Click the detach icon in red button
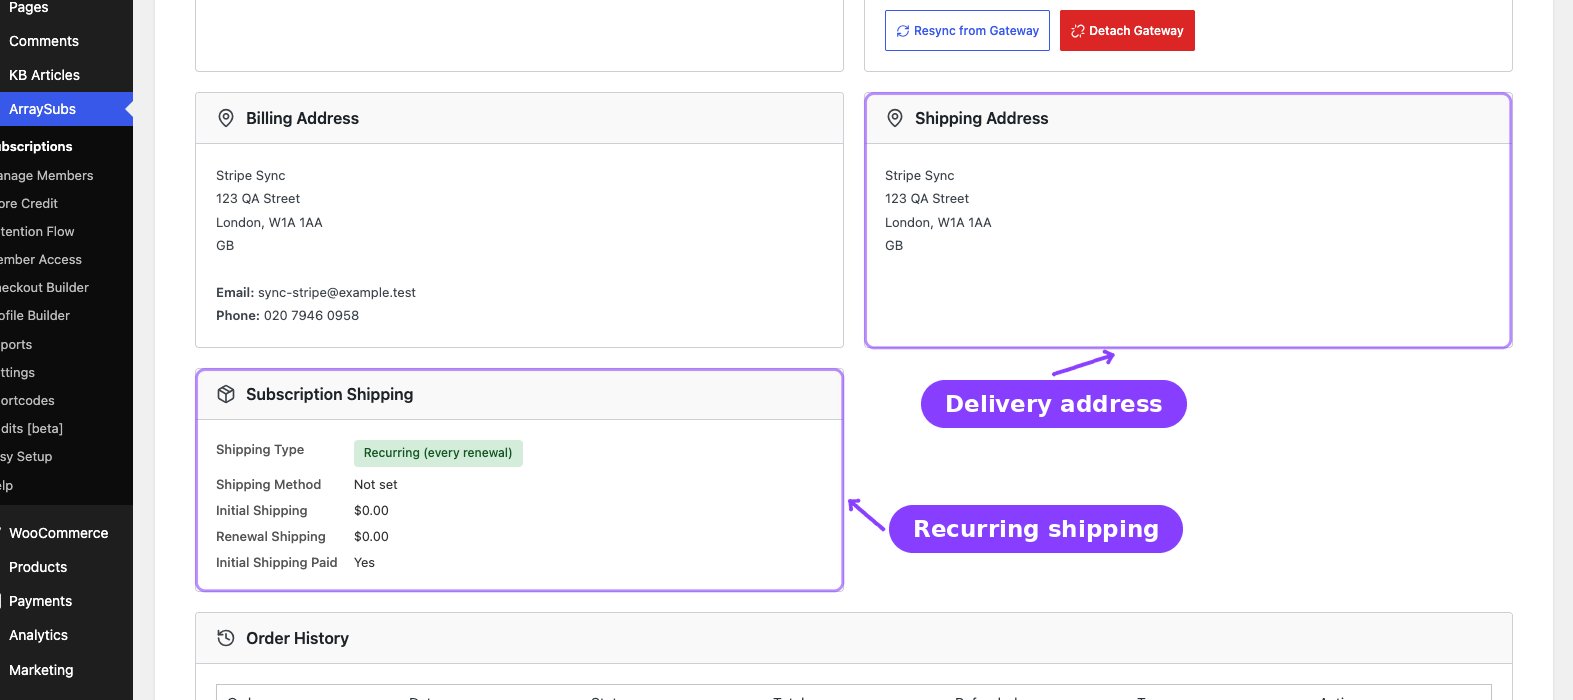Viewport: 1573px width, 700px height. (x=1078, y=31)
